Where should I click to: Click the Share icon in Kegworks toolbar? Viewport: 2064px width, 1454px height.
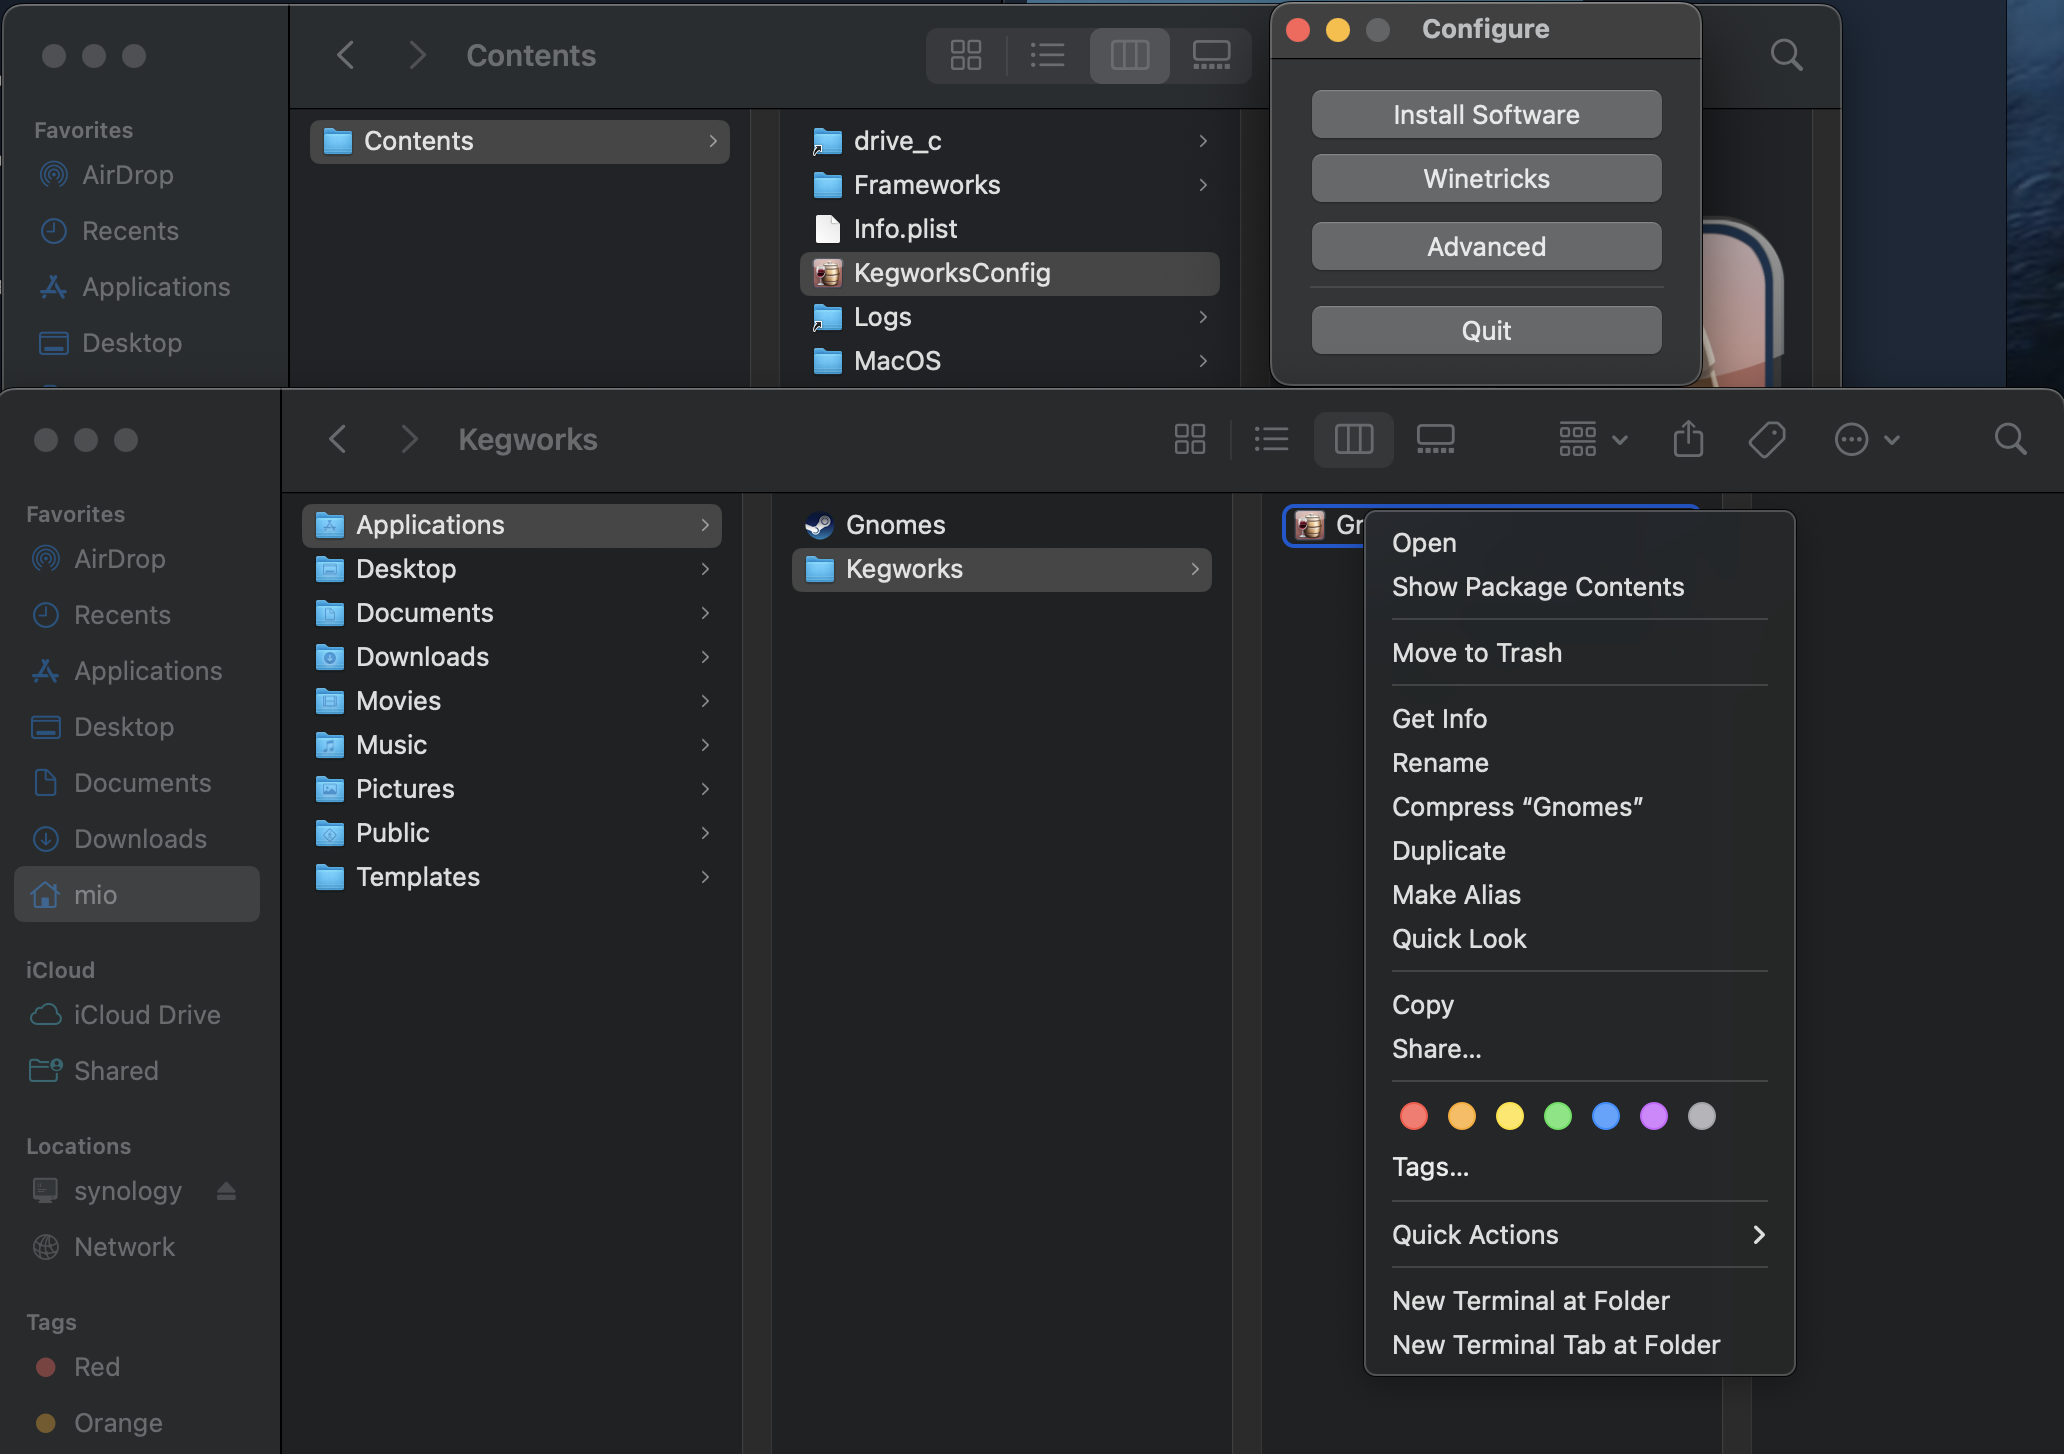(x=1688, y=439)
